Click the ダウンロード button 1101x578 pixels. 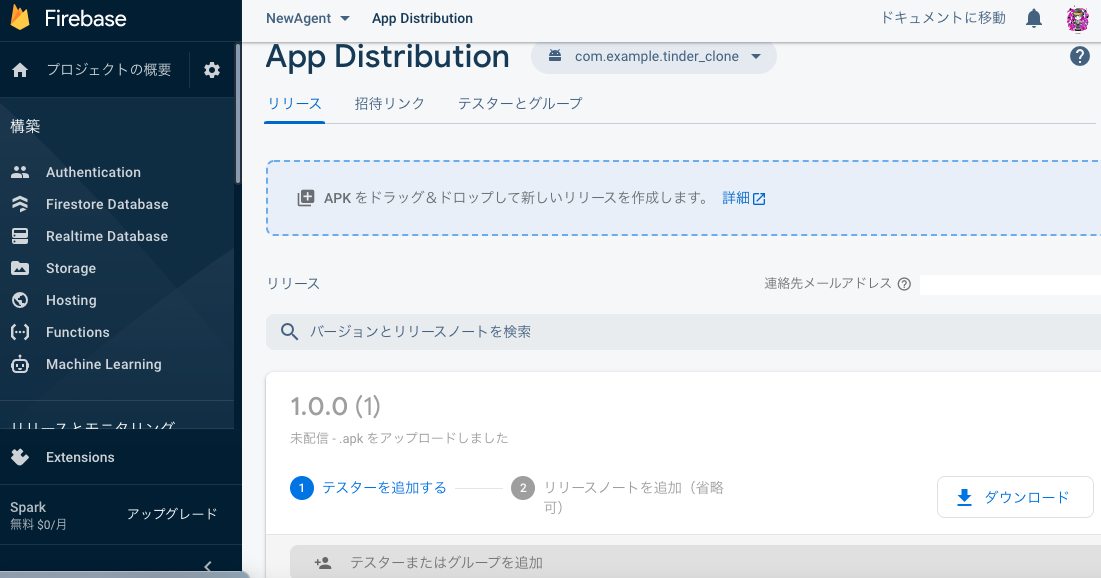pyautogui.click(x=1015, y=497)
